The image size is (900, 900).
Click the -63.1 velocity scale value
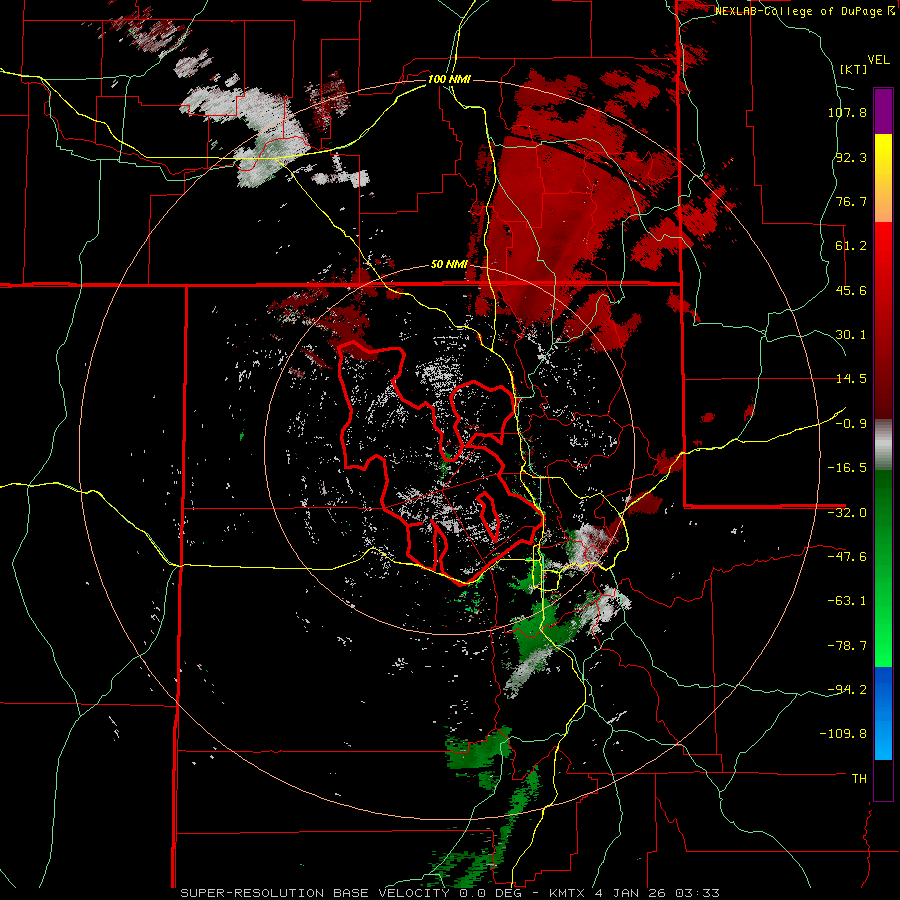tap(847, 601)
